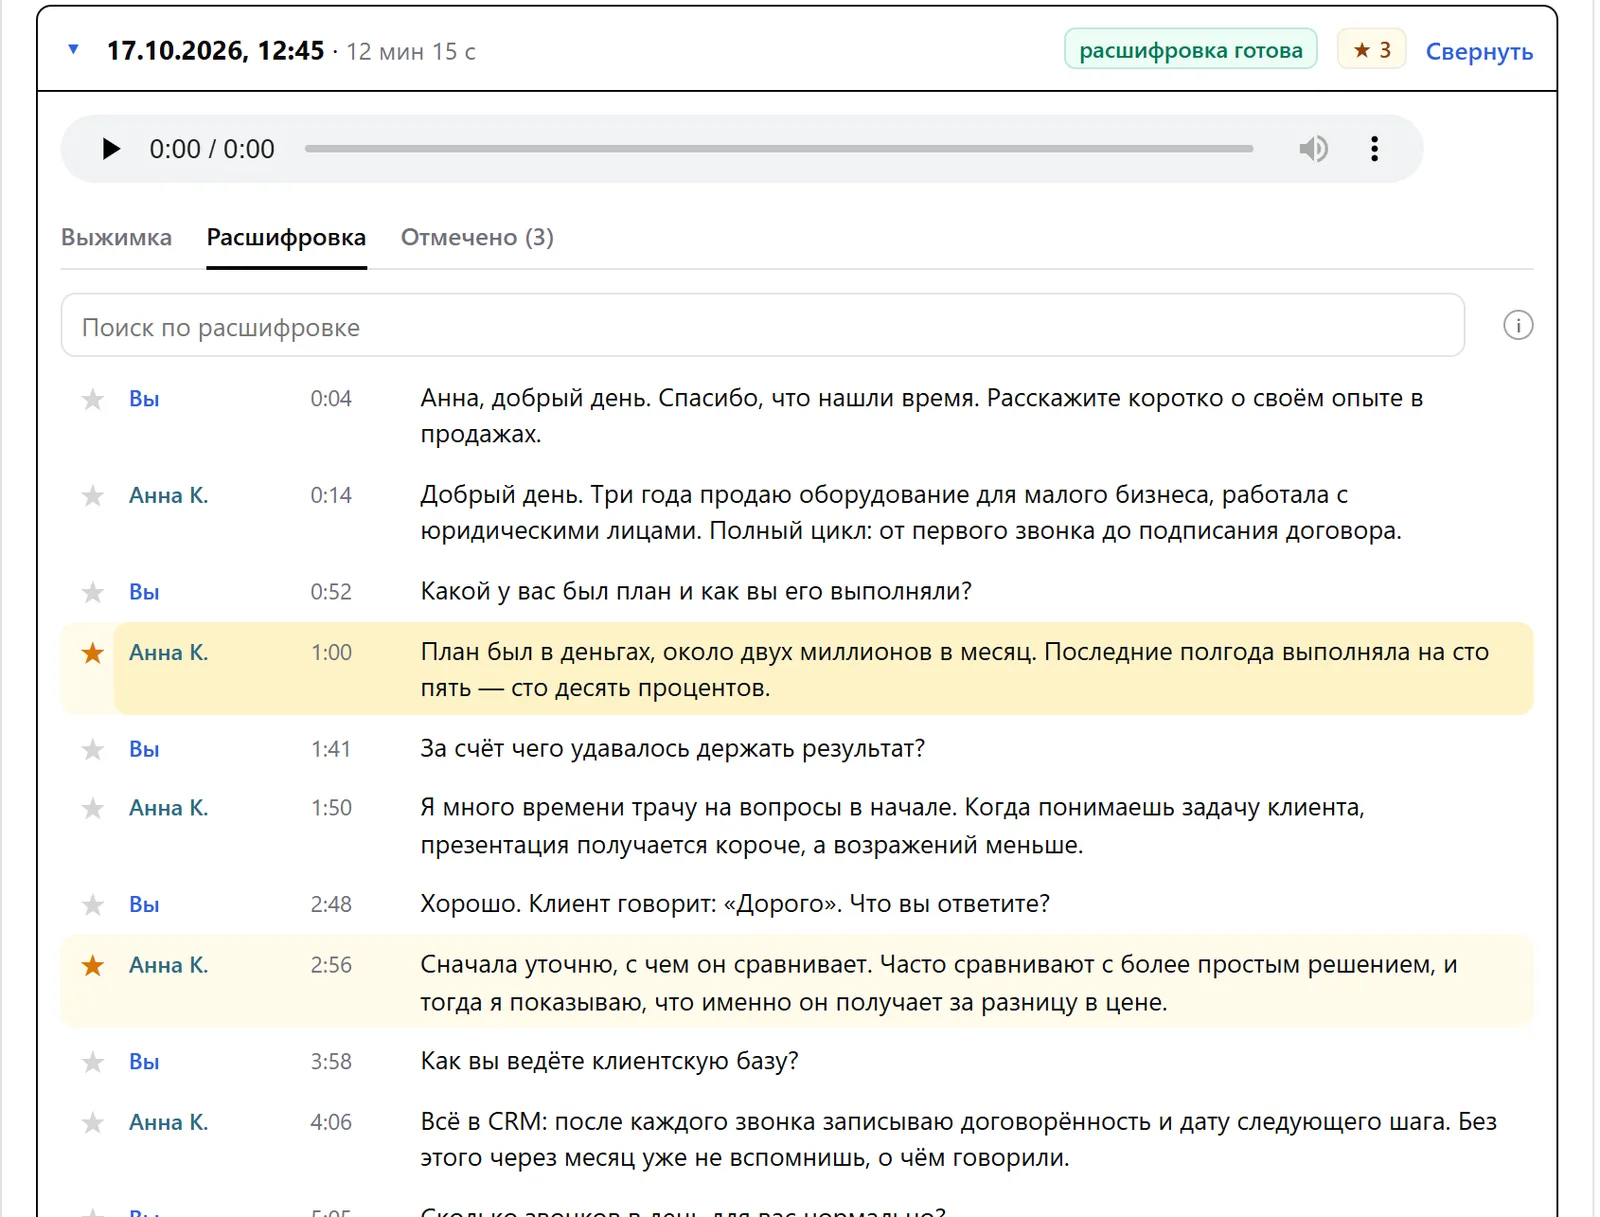Viewport: 1600px width, 1217px height.
Task: Star the 2:48 line by Вы
Action: (x=92, y=905)
